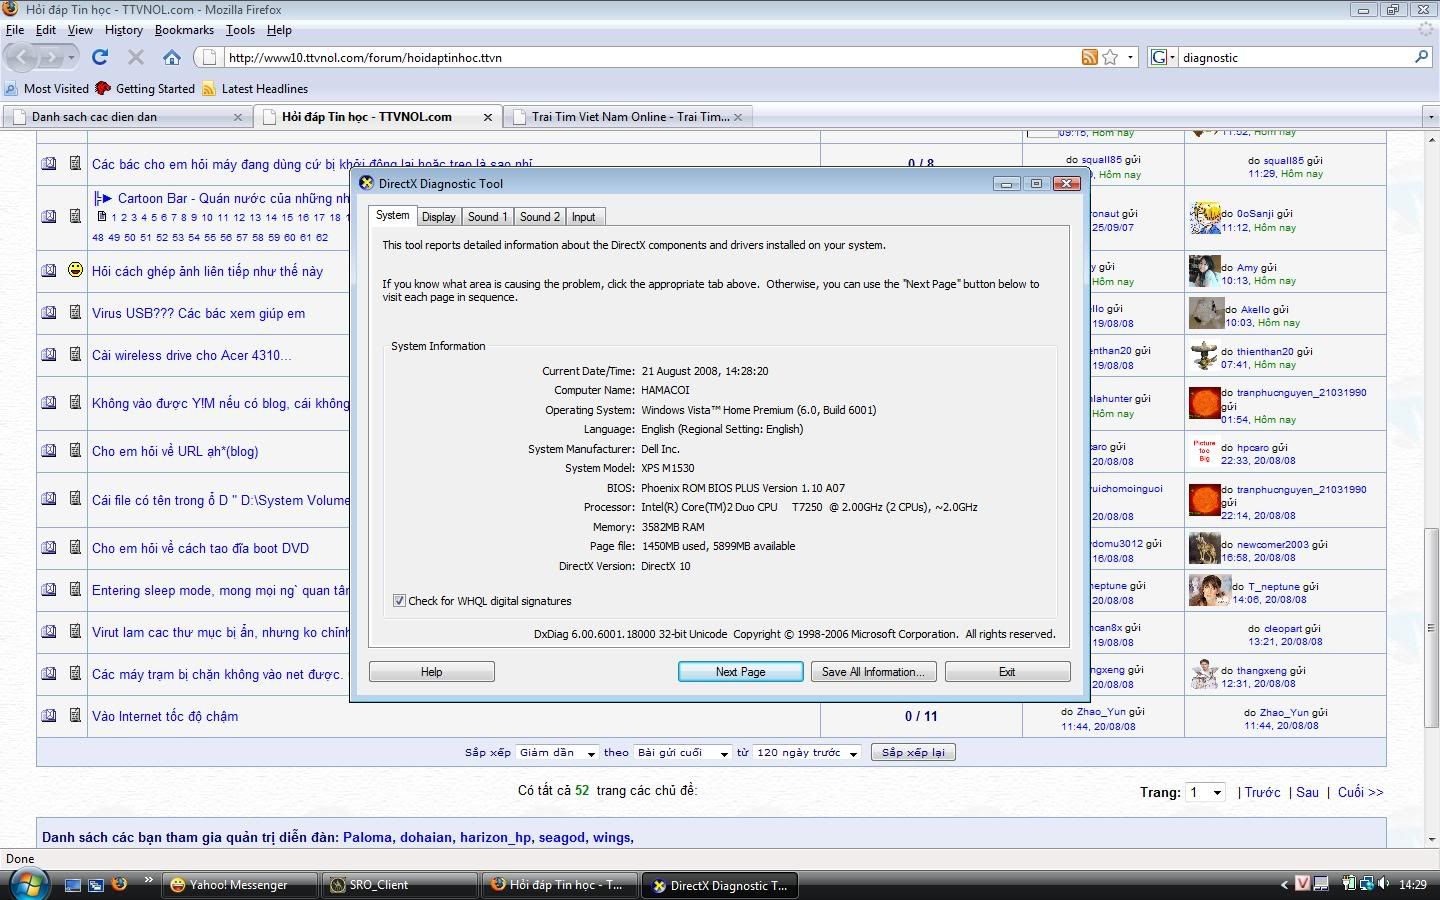The image size is (1440, 900).
Task: Switch to Danh sach cac dien dan tab
Action: (126, 117)
